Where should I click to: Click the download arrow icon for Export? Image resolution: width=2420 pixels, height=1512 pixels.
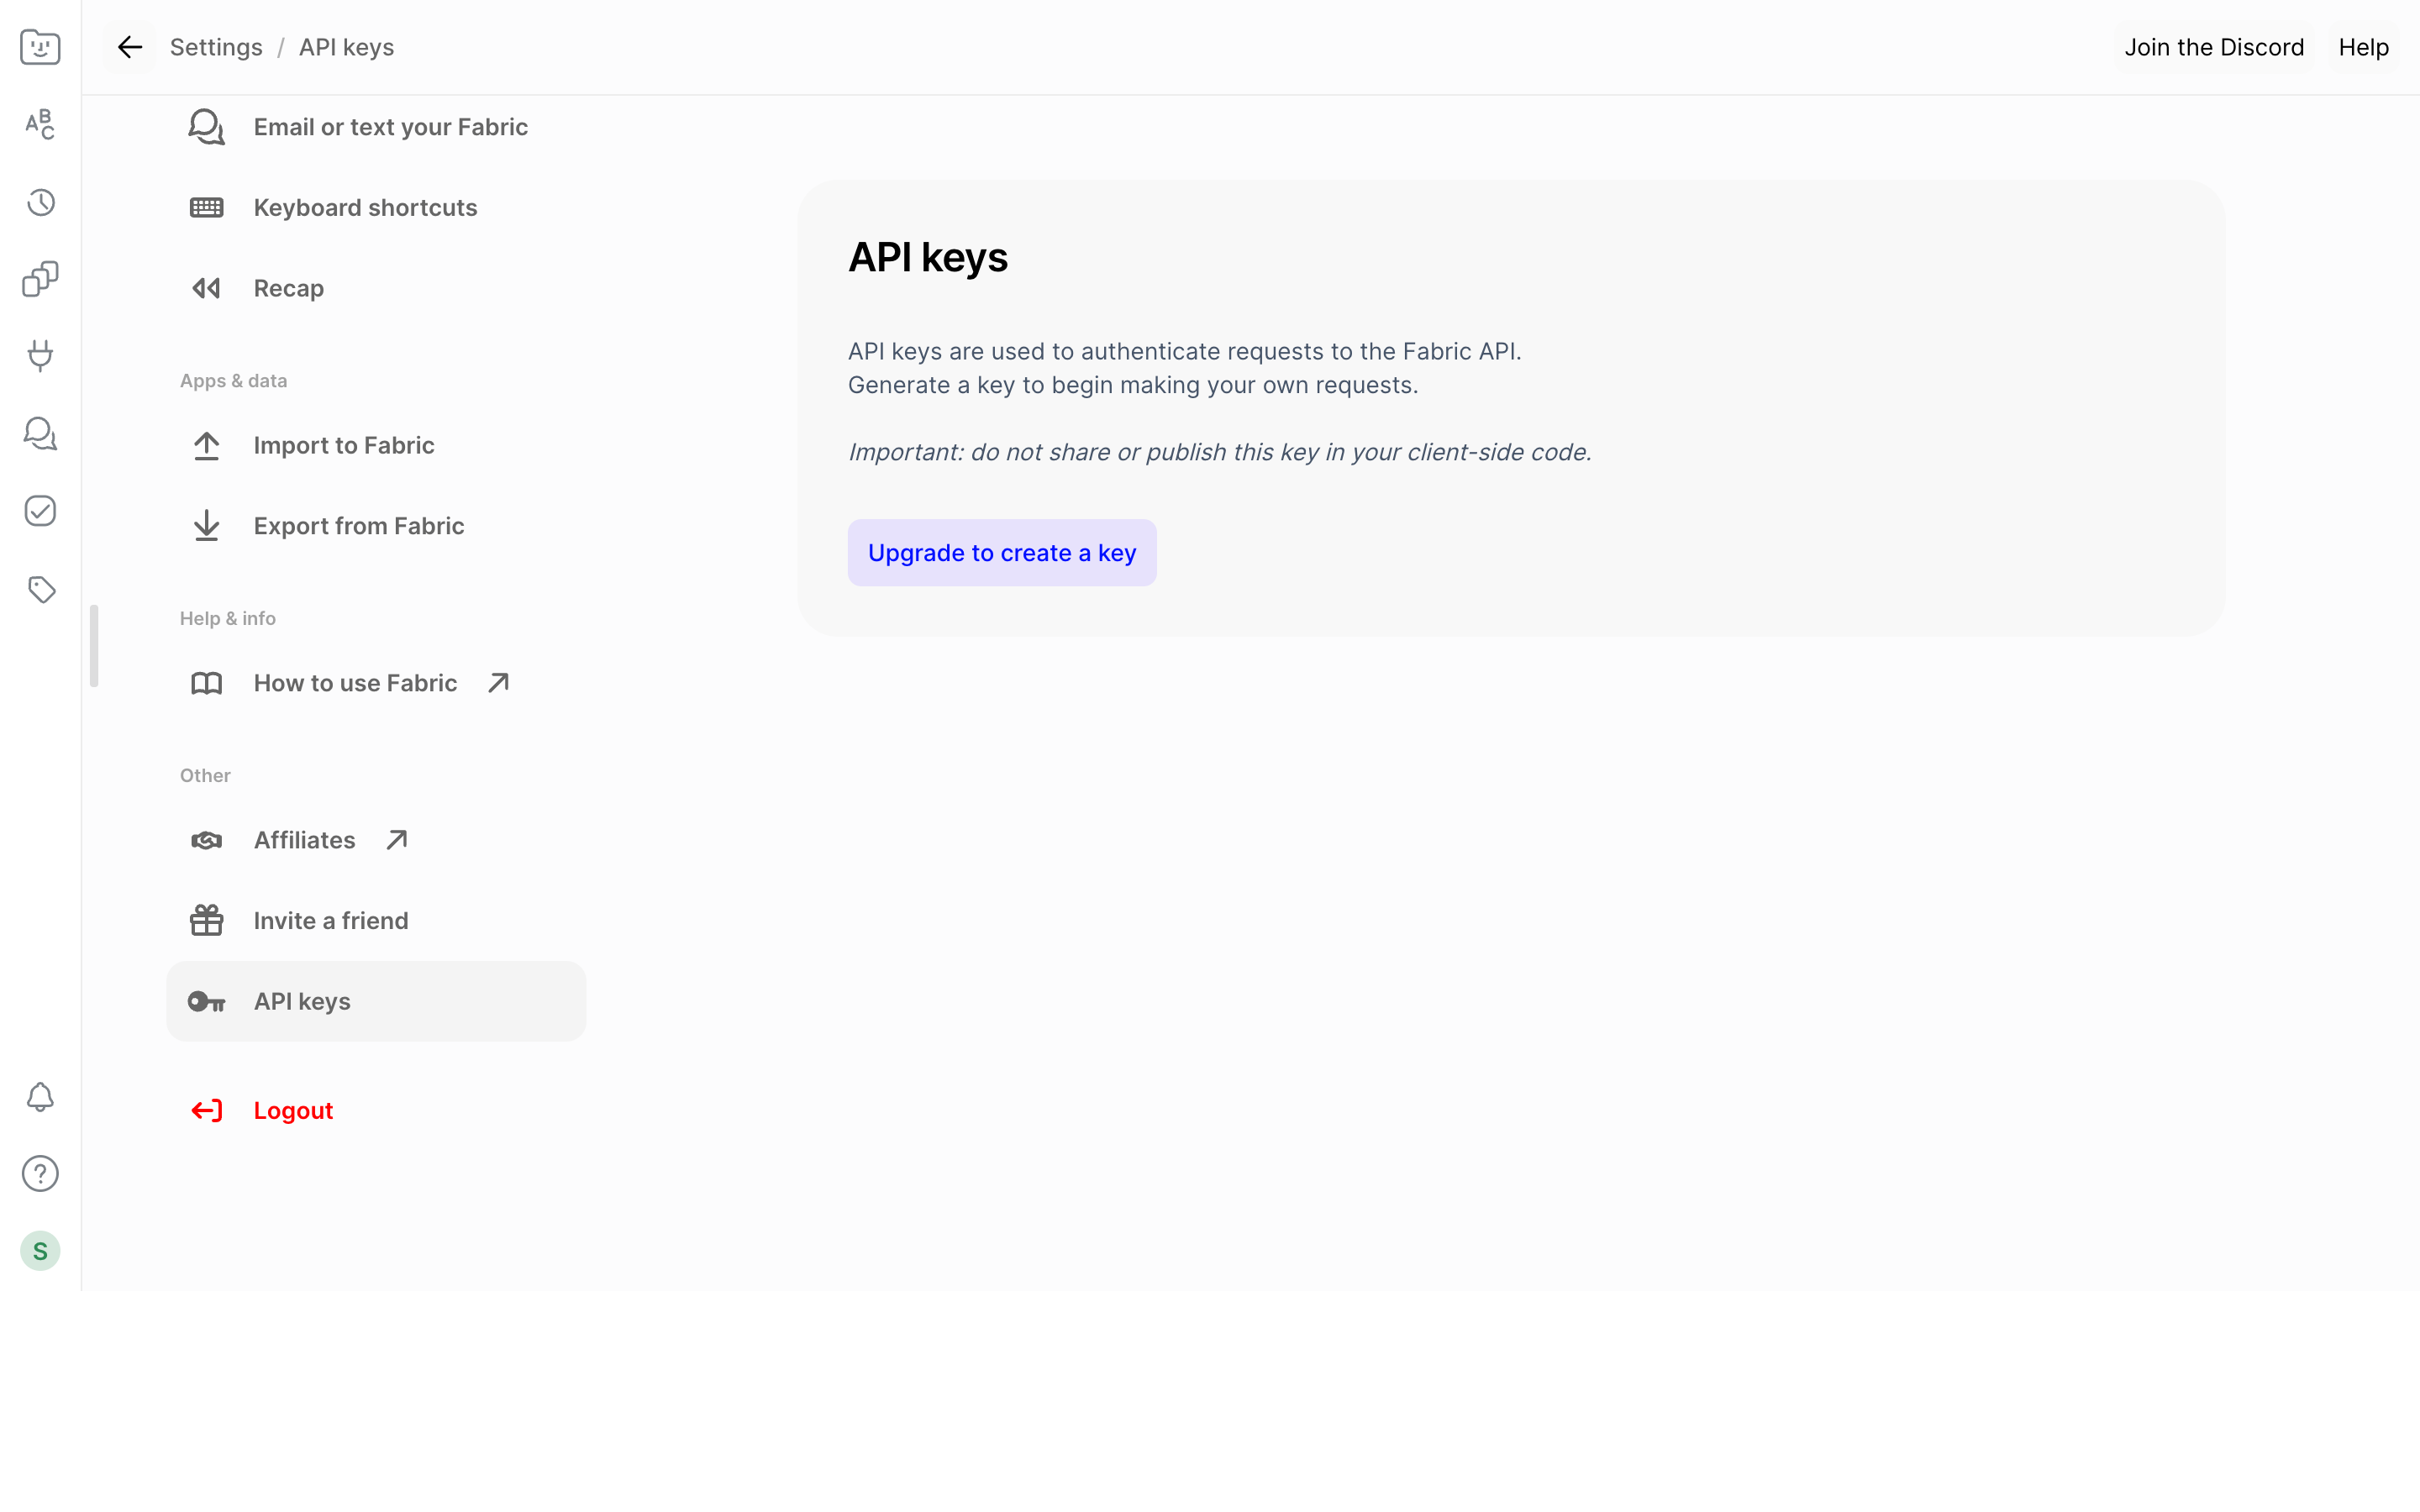[x=207, y=526]
